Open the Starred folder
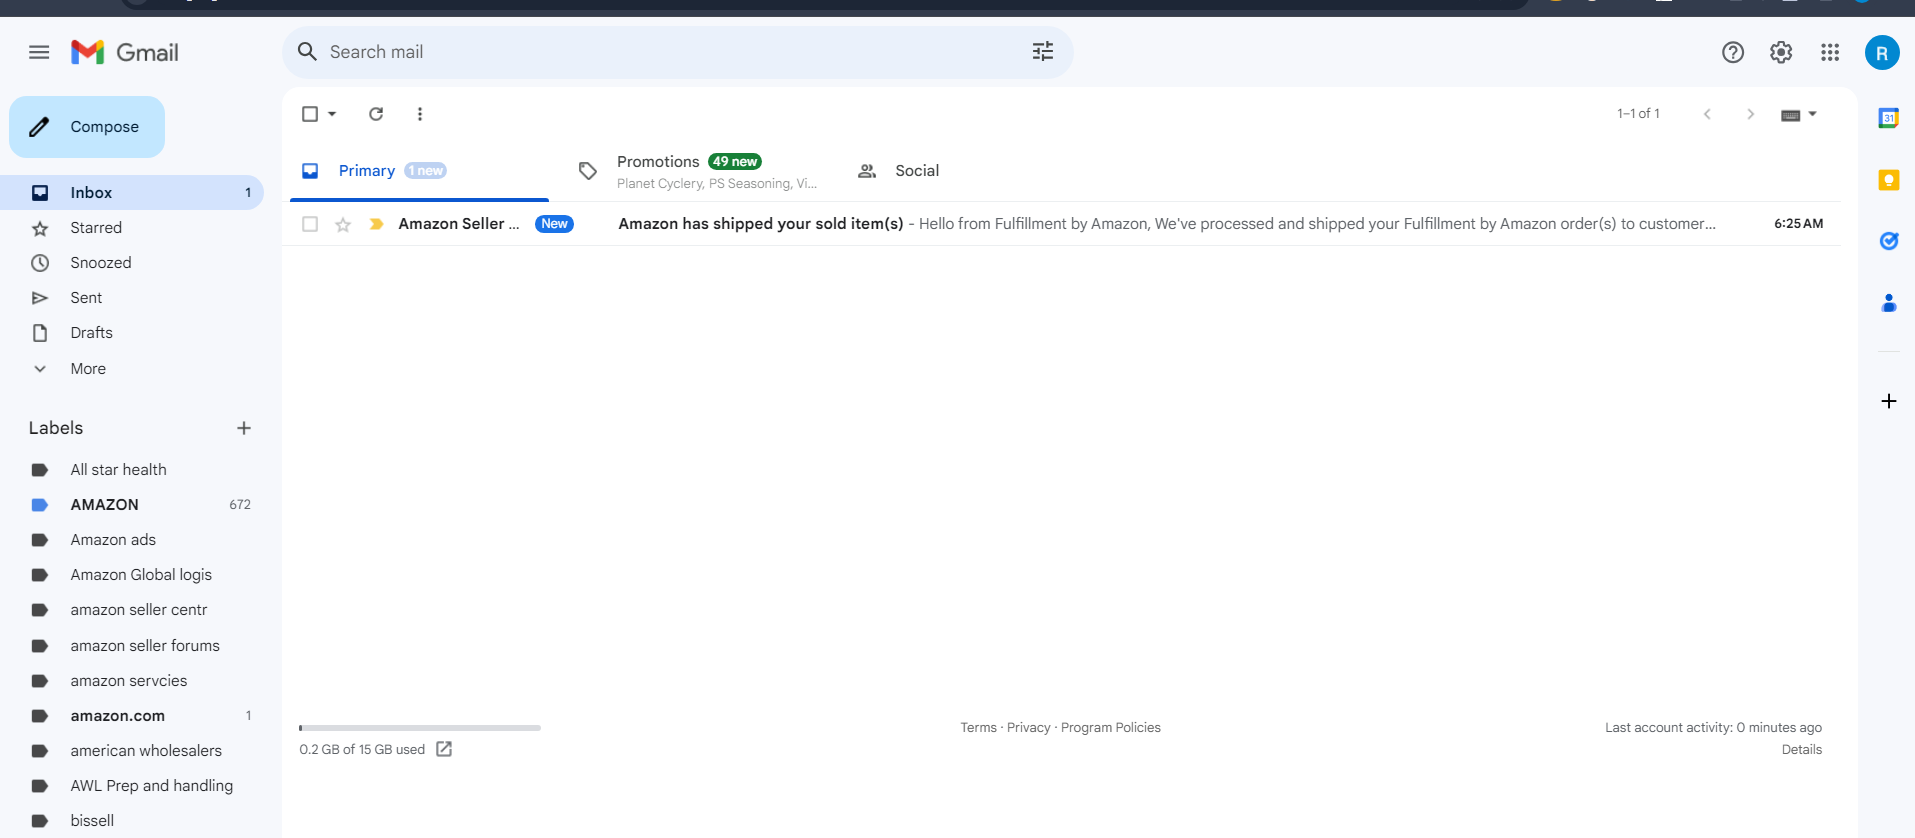Image resolution: width=1915 pixels, height=838 pixels. pyautogui.click(x=132, y=228)
